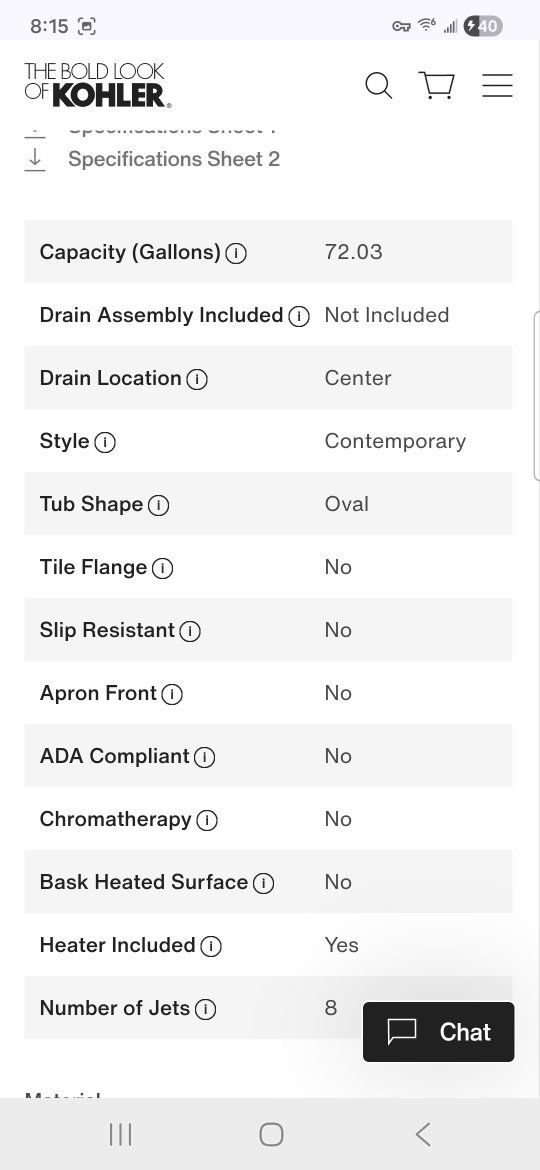Screen dimensions: 540x1170
Task: Tap Android home button
Action: click(x=271, y=1135)
